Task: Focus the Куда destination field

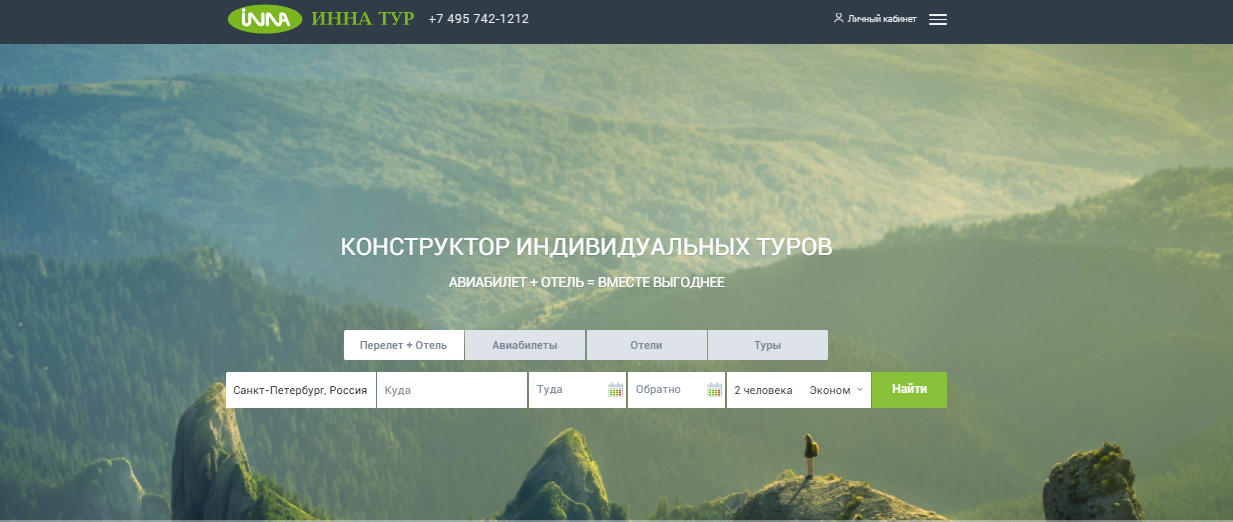Action: point(451,390)
